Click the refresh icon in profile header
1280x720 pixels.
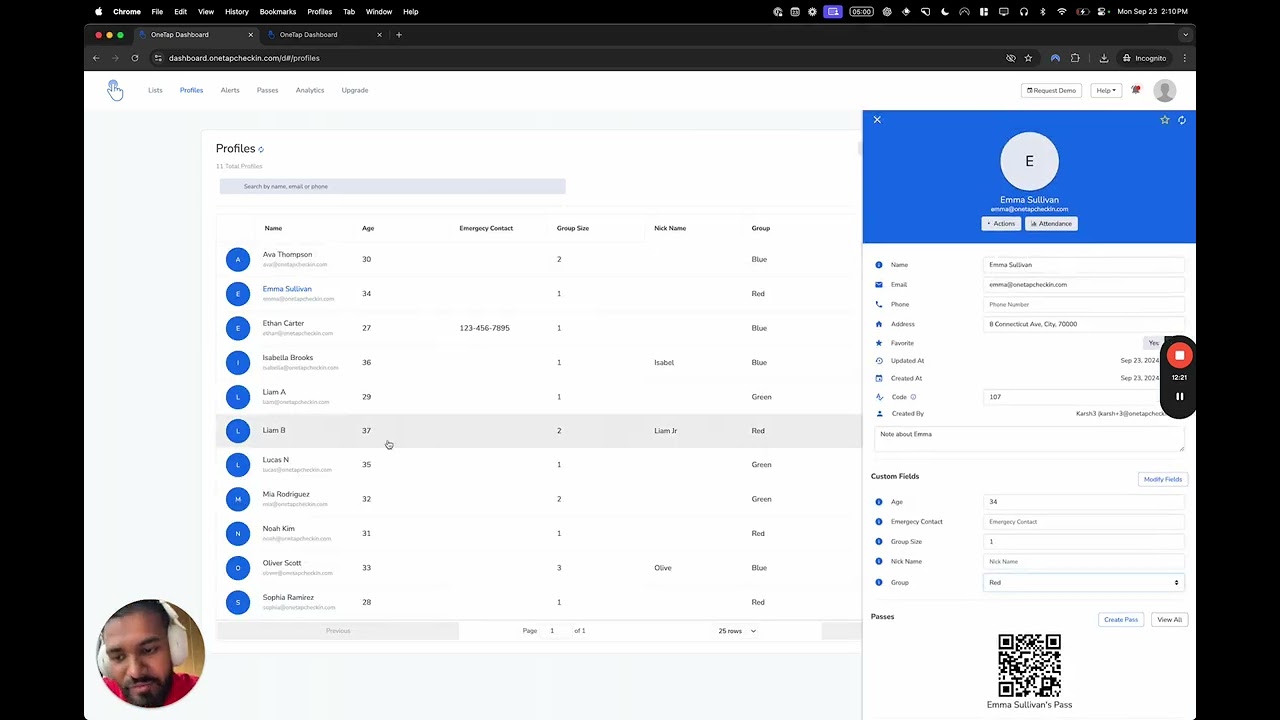coord(1182,120)
